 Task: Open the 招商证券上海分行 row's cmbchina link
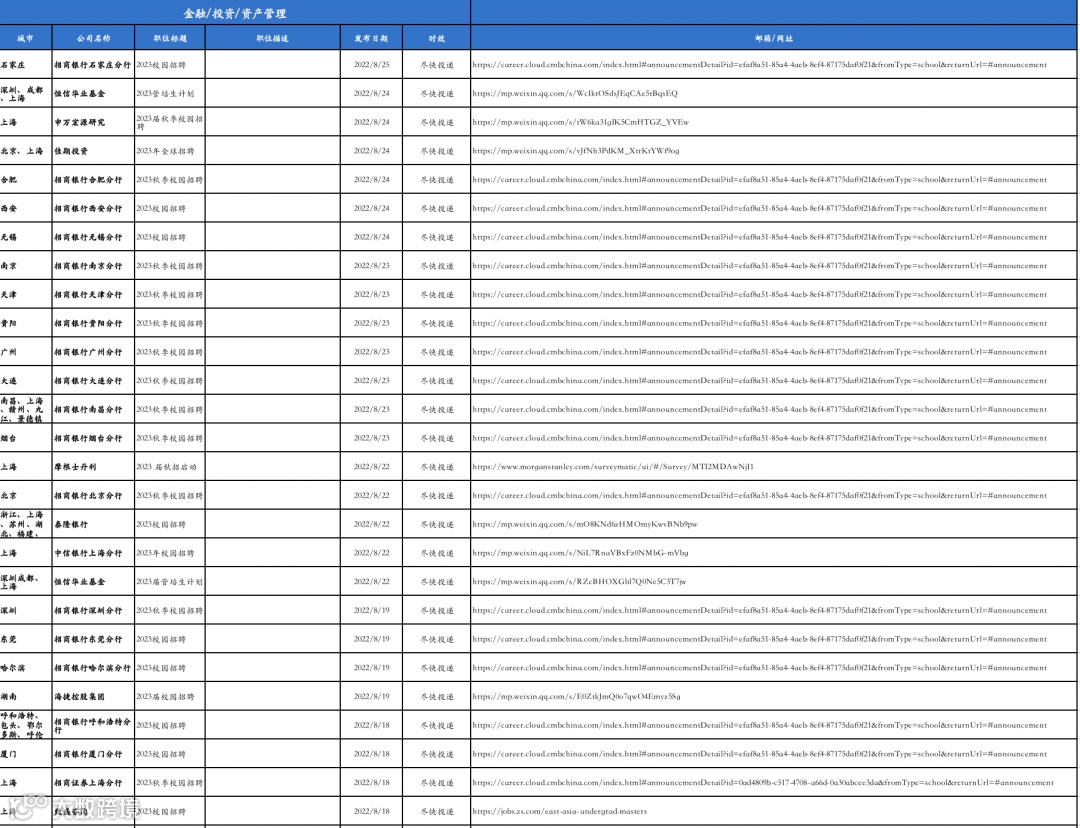[763, 783]
